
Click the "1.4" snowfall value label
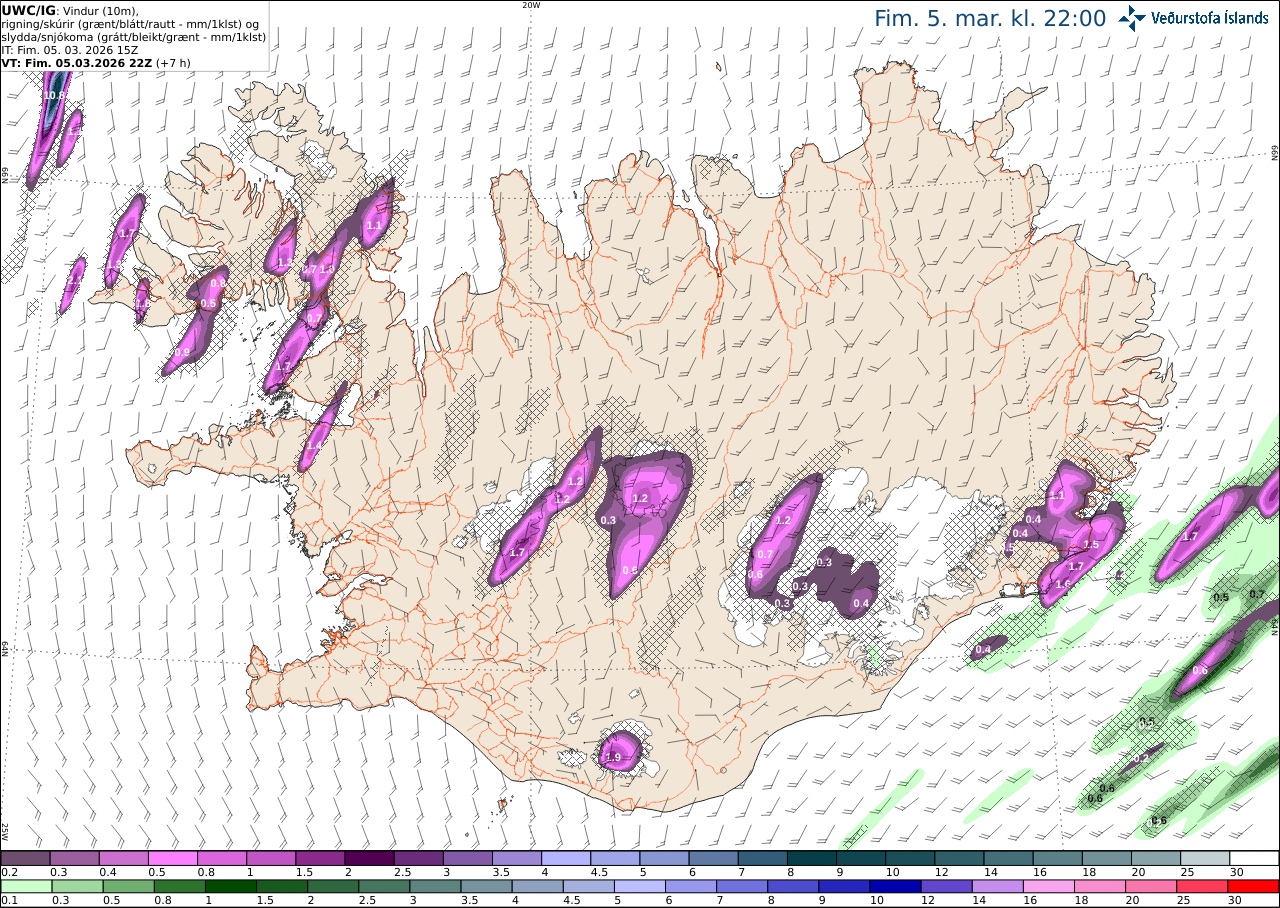tap(315, 445)
